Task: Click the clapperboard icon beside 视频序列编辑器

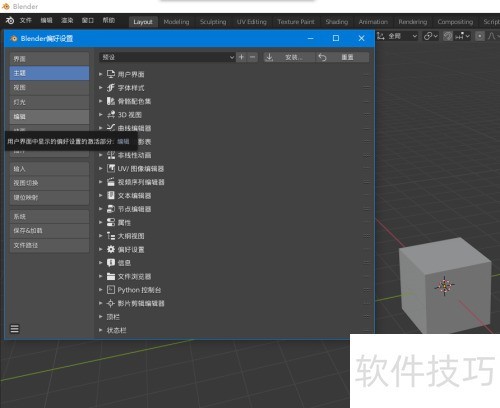Action: (111, 182)
